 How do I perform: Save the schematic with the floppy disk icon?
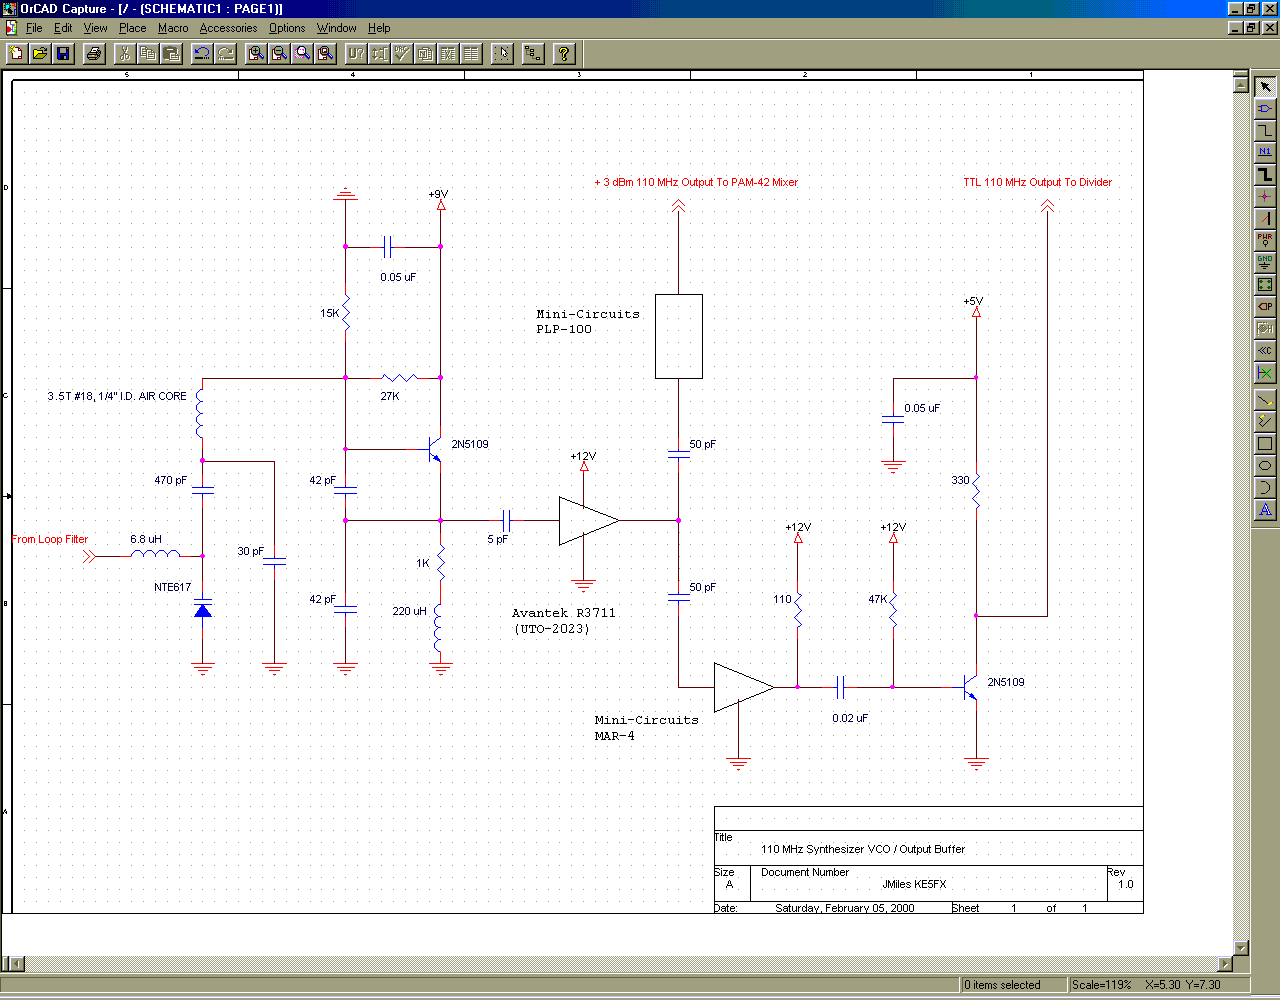coord(62,53)
